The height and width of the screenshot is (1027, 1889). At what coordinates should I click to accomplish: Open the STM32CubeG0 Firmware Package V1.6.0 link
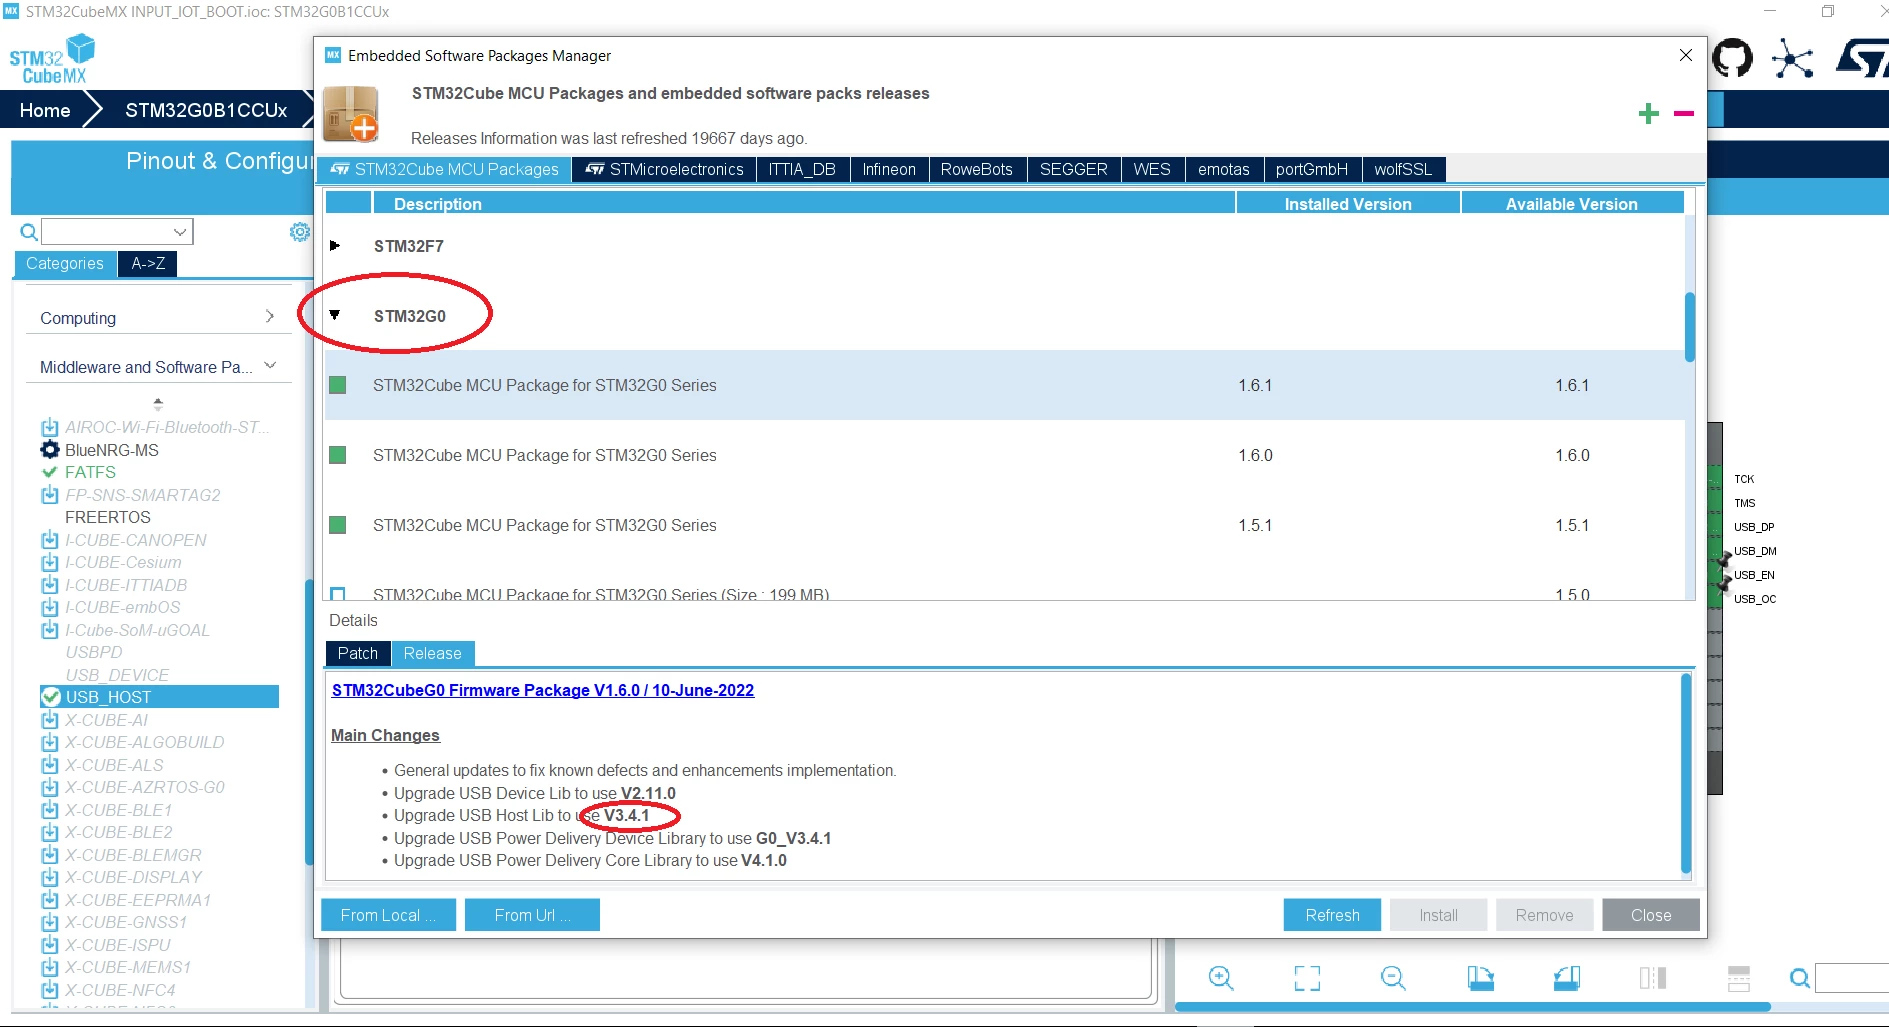pyautogui.click(x=543, y=690)
